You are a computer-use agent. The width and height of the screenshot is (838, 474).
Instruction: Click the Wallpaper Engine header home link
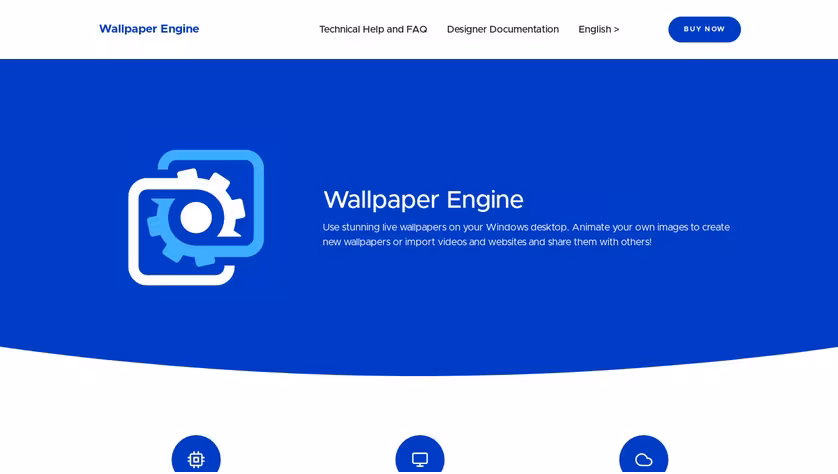click(x=149, y=29)
